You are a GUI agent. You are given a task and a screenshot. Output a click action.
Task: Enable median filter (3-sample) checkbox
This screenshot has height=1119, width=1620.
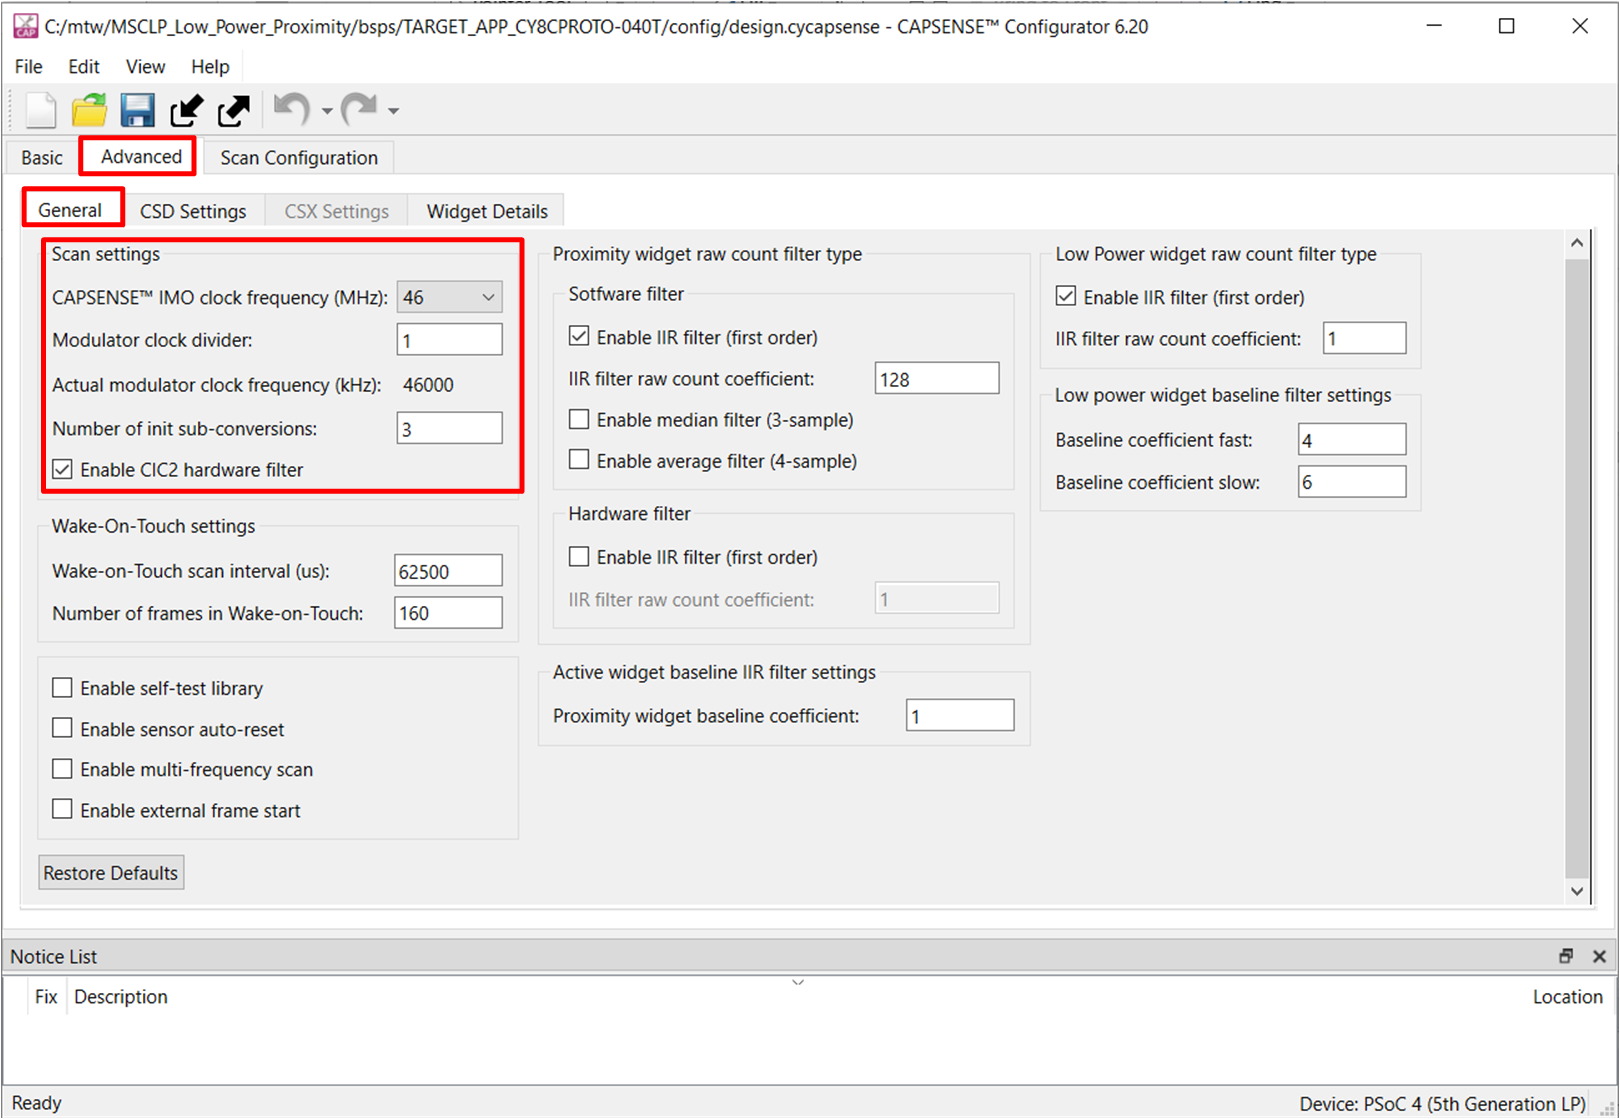coord(579,419)
